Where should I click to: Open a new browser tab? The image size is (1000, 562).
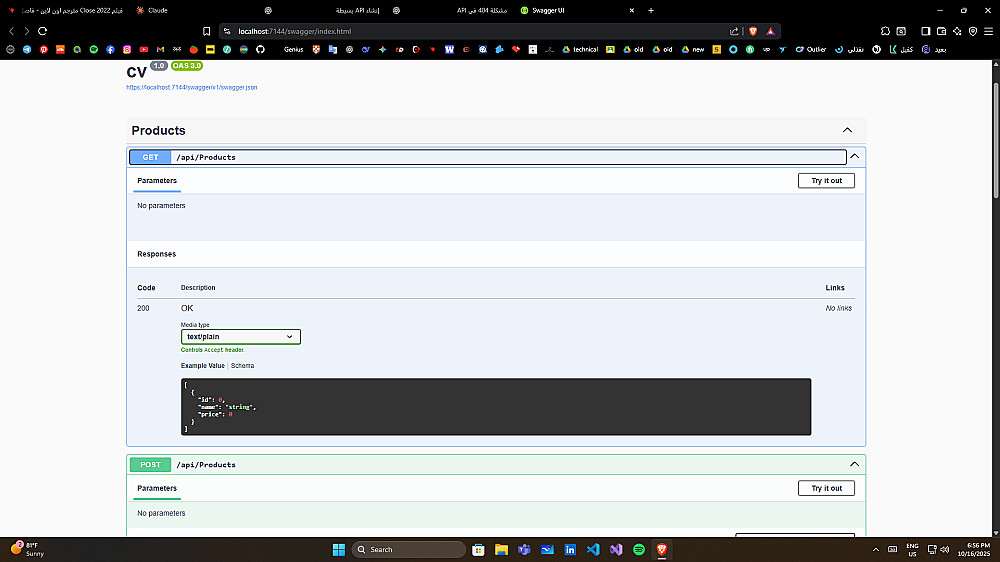[x=651, y=10]
